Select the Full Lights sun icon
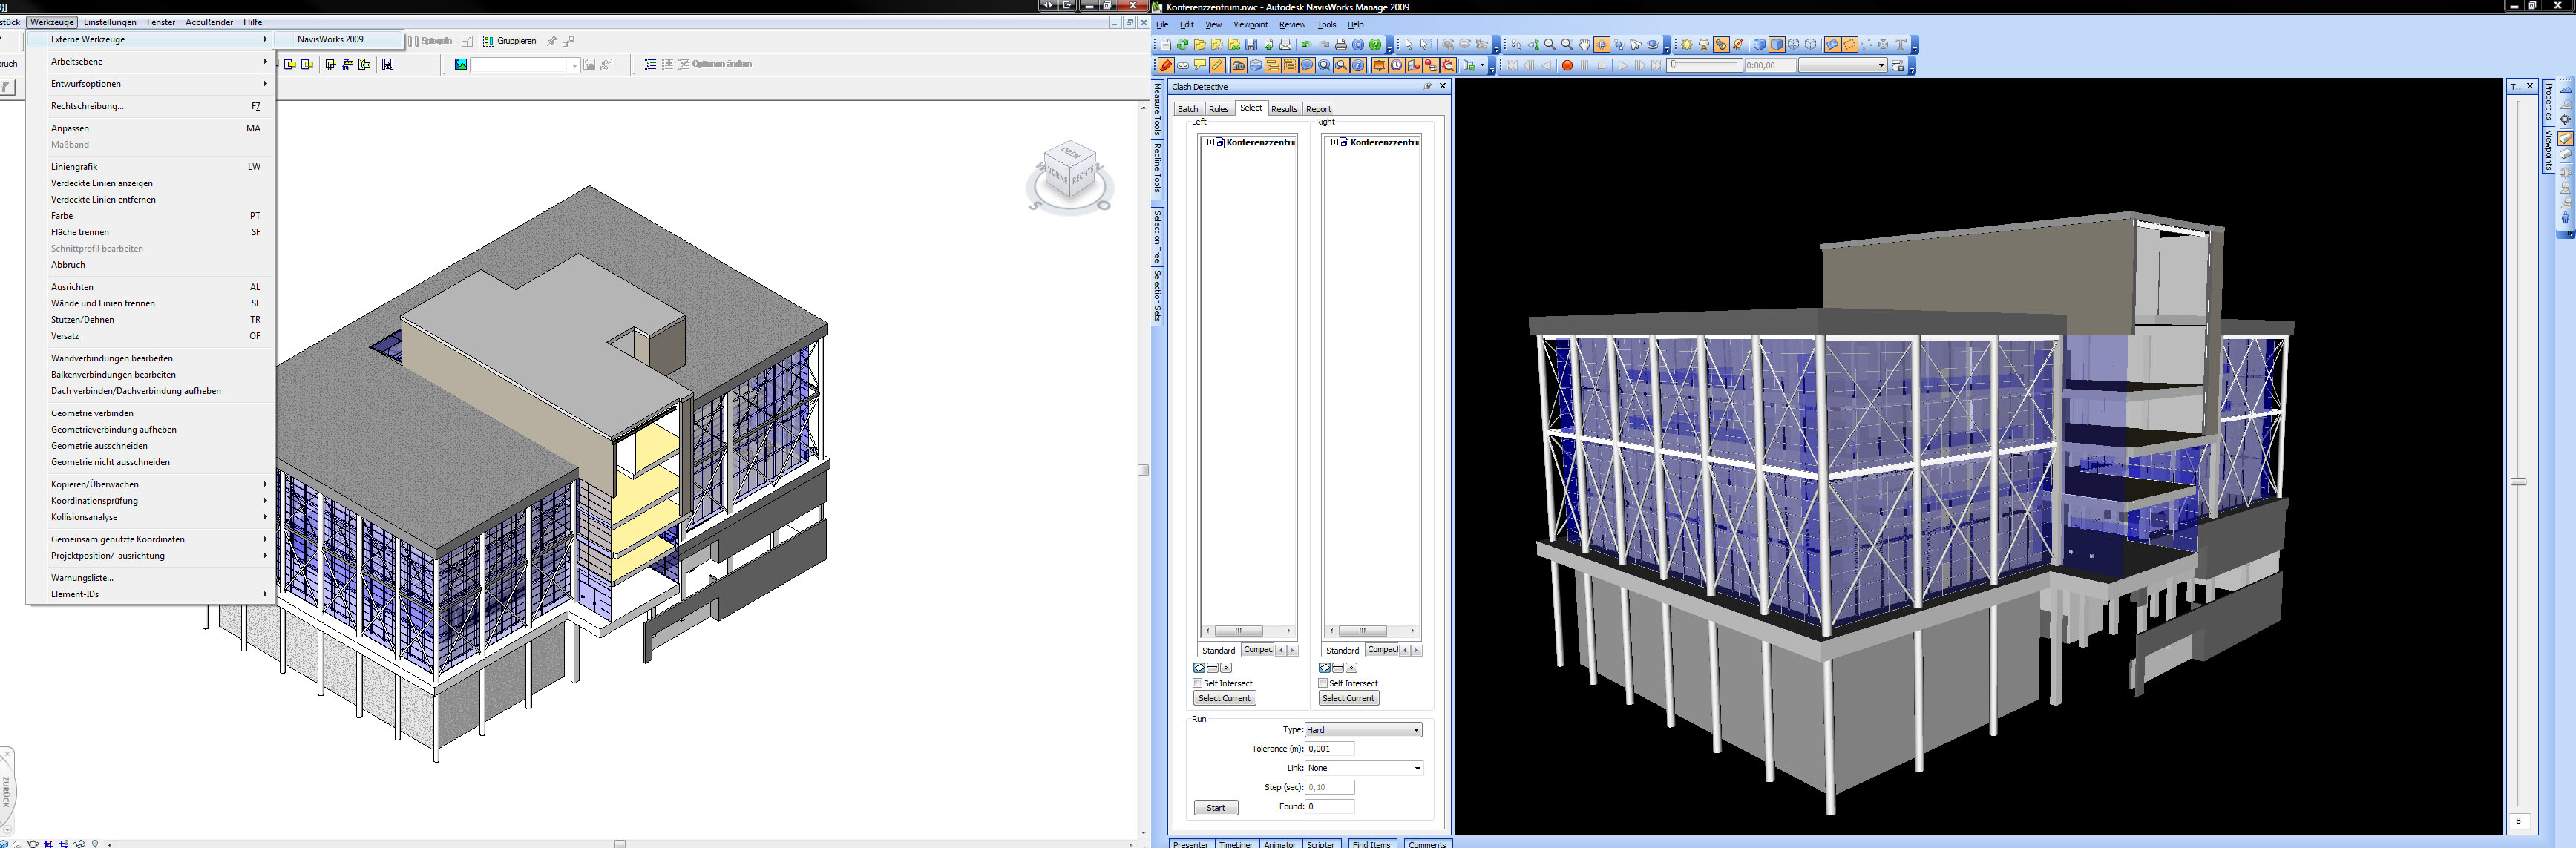Viewport: 2576px width, 848px height. 1687,45
